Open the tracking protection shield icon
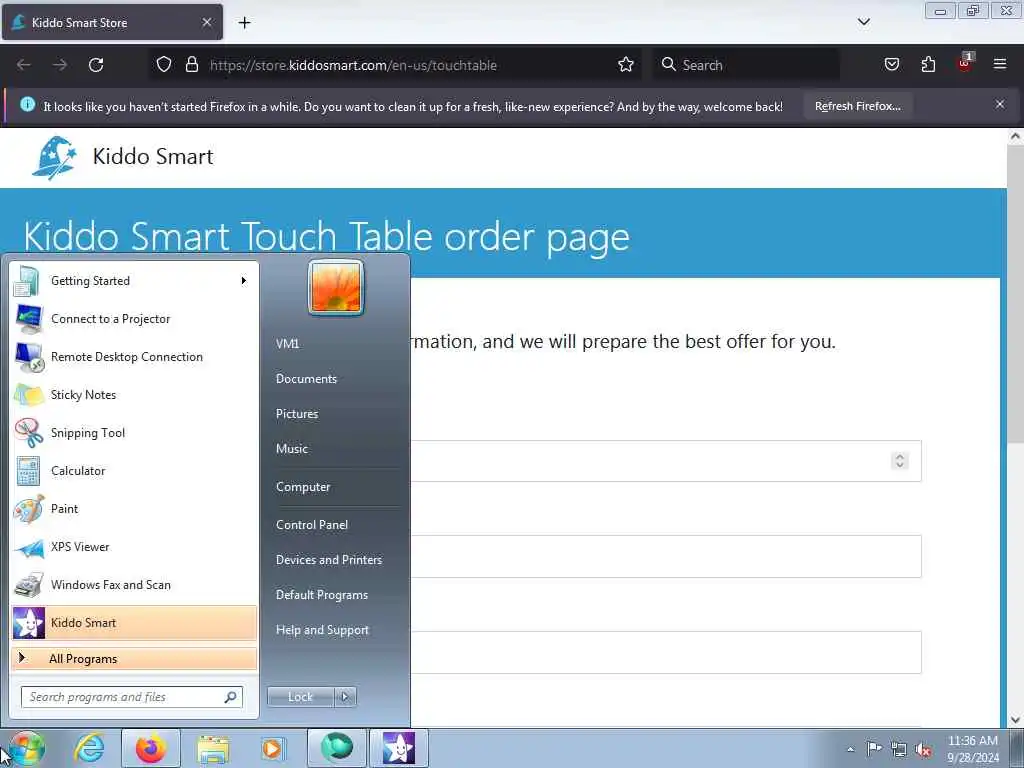This screenshot has height=768, width=1024. pyautogui.click(x=164, y=65)
